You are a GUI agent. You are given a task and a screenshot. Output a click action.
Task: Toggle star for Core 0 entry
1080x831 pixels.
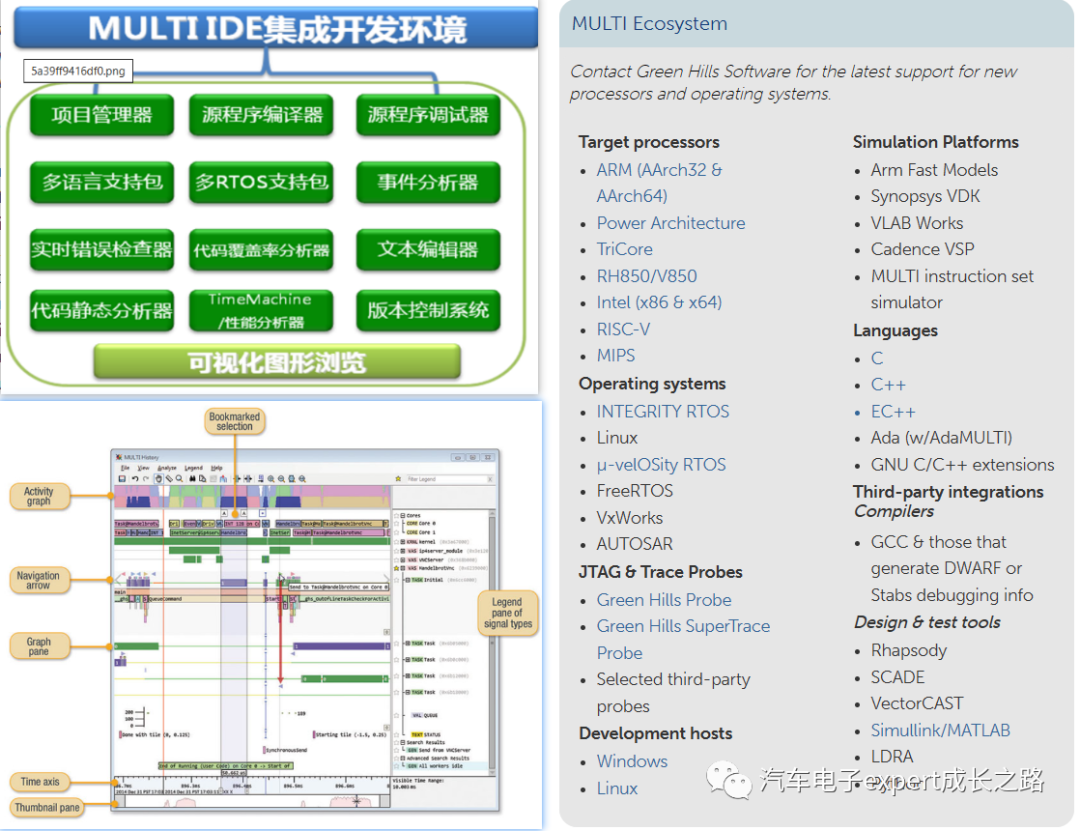397,523
